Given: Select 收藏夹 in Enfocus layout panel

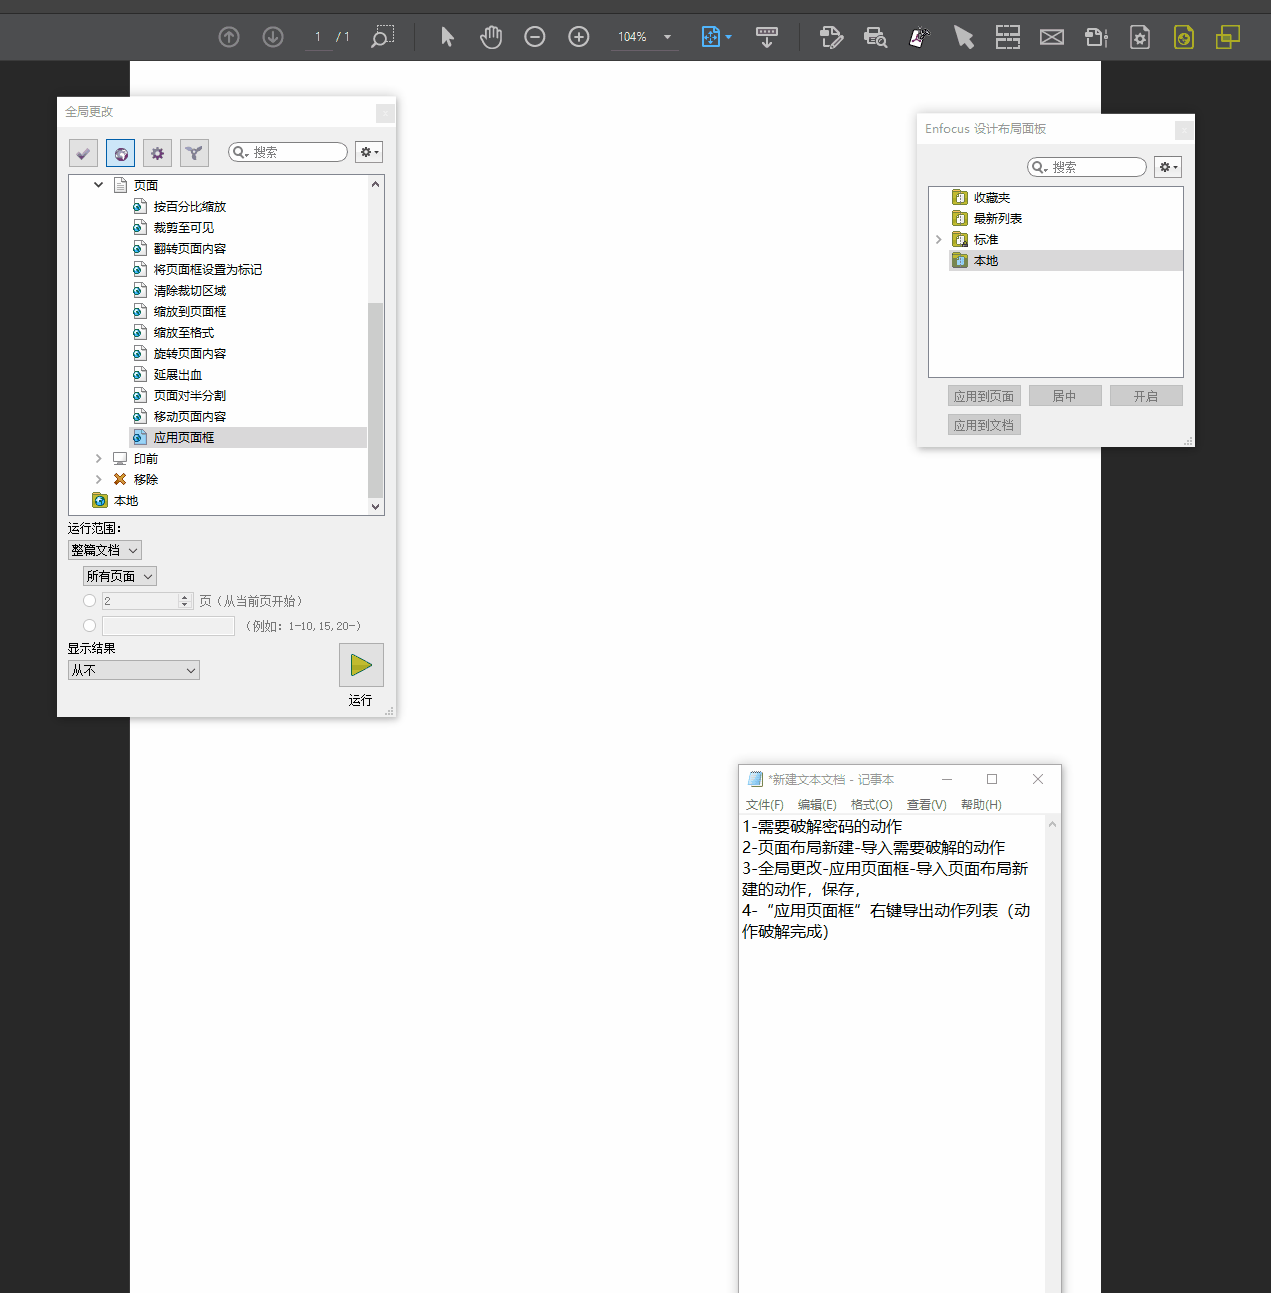Looking at the screenshot, I should (992, 197).
